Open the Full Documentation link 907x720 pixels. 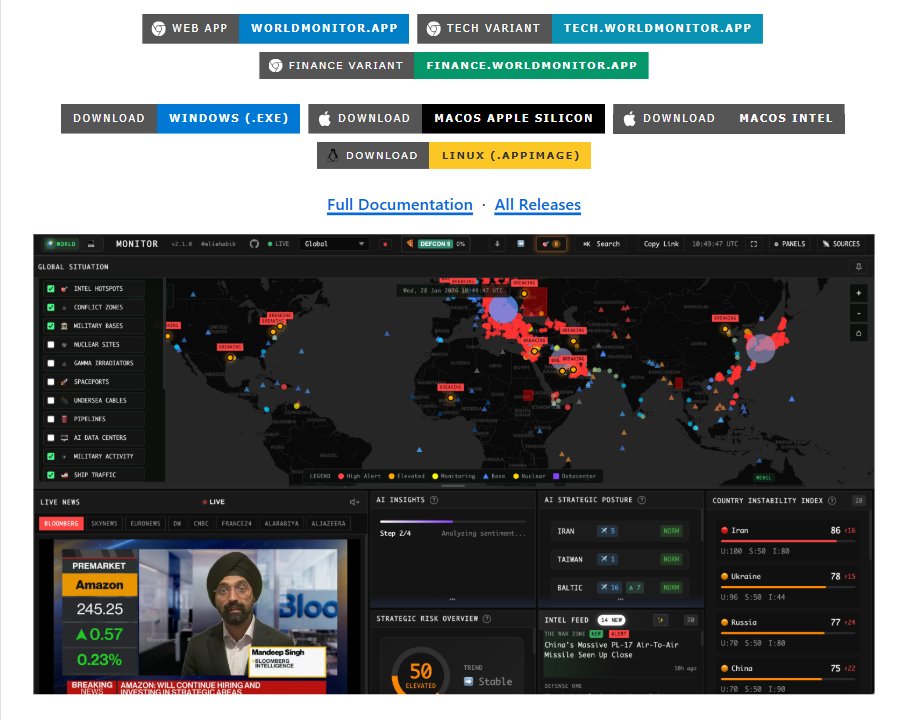(x=400, y=205)
